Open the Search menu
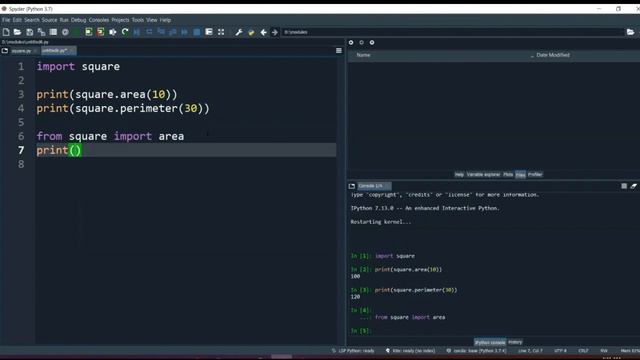This screenshot has height=360, width=640. [x=31, y=20]
